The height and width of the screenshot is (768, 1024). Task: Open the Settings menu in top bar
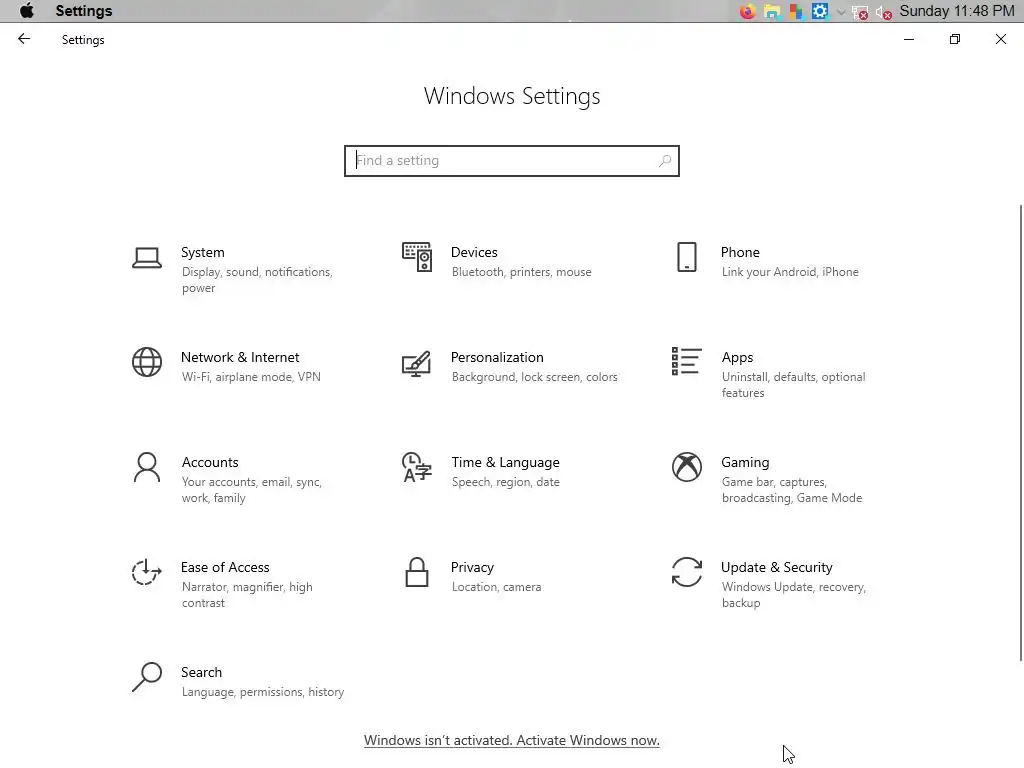point(84,11)
